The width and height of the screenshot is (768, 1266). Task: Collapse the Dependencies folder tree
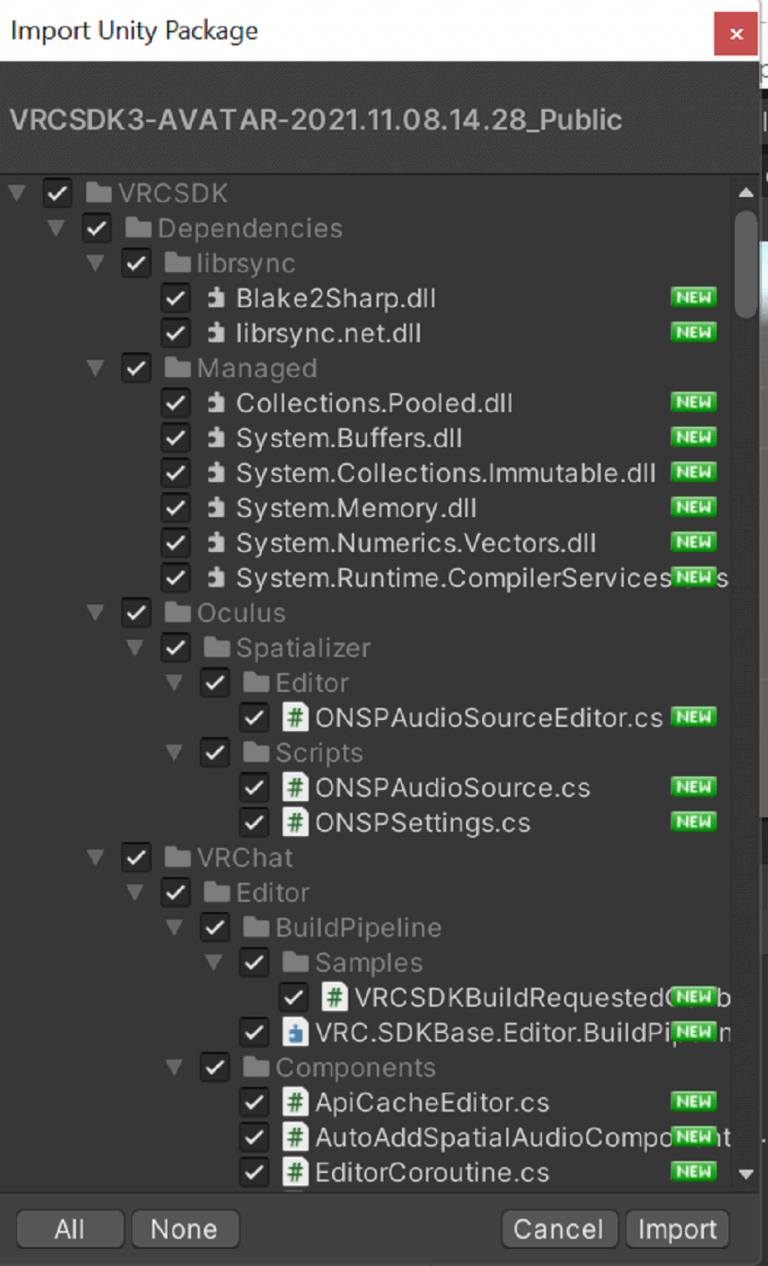click(57, 229)
